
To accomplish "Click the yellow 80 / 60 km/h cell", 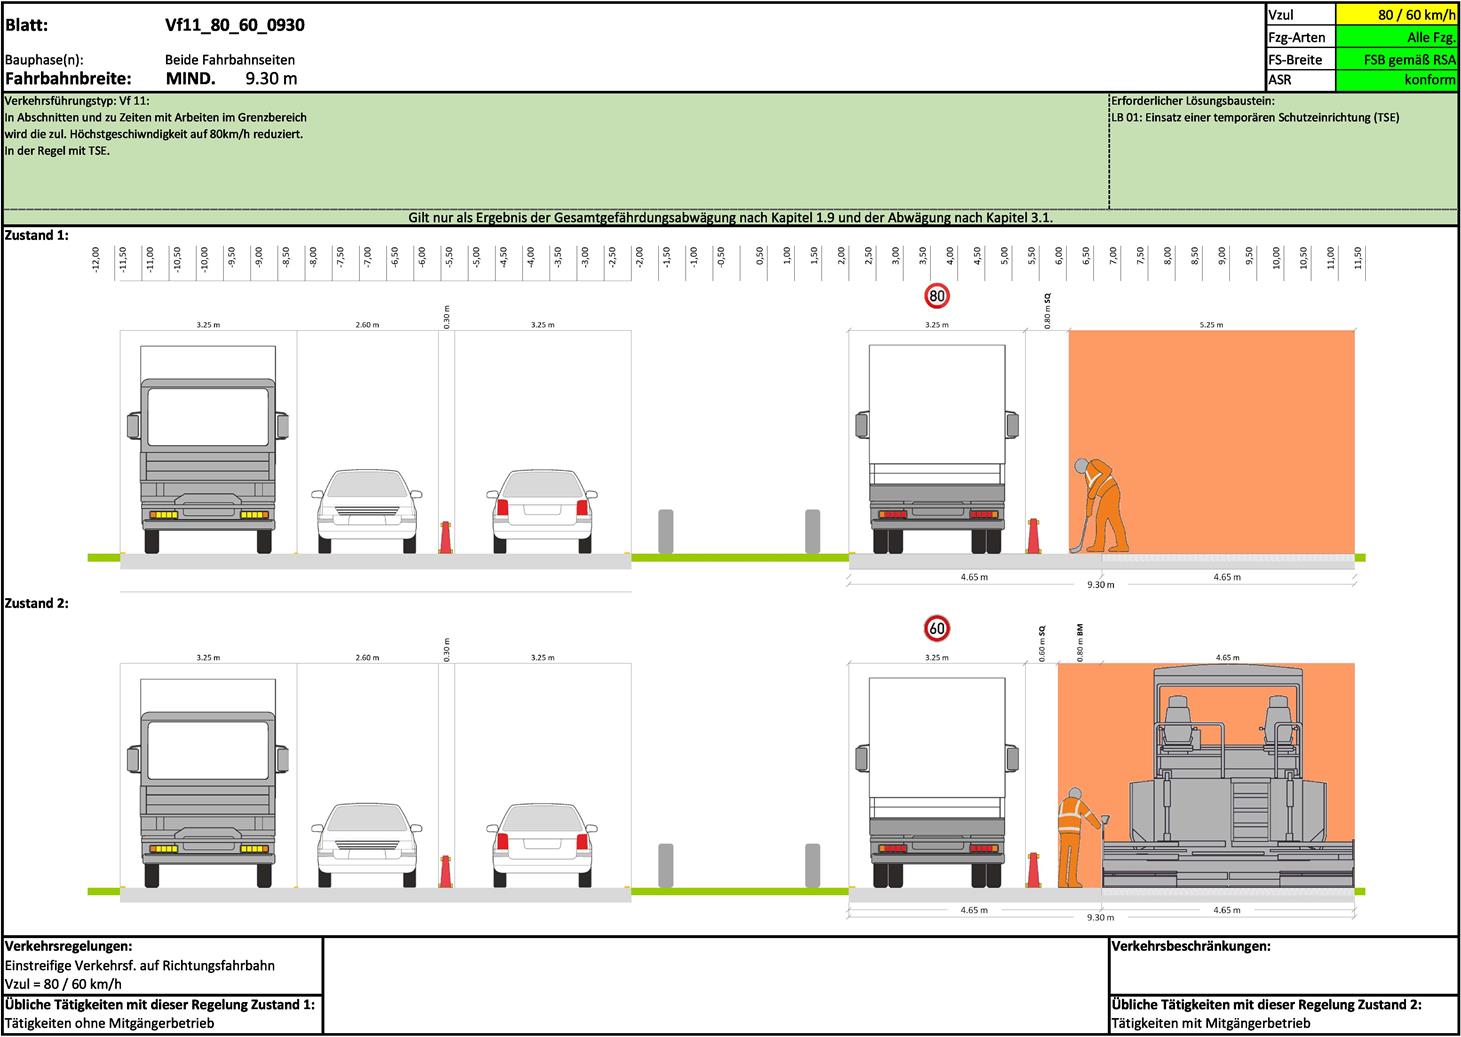I will pyautogui.click(x=1396, y=15).
